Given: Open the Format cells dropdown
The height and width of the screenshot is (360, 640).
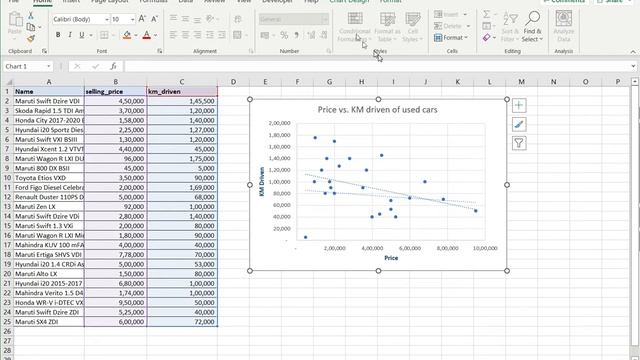Looking at the screenshot, I should click(451, 38).
